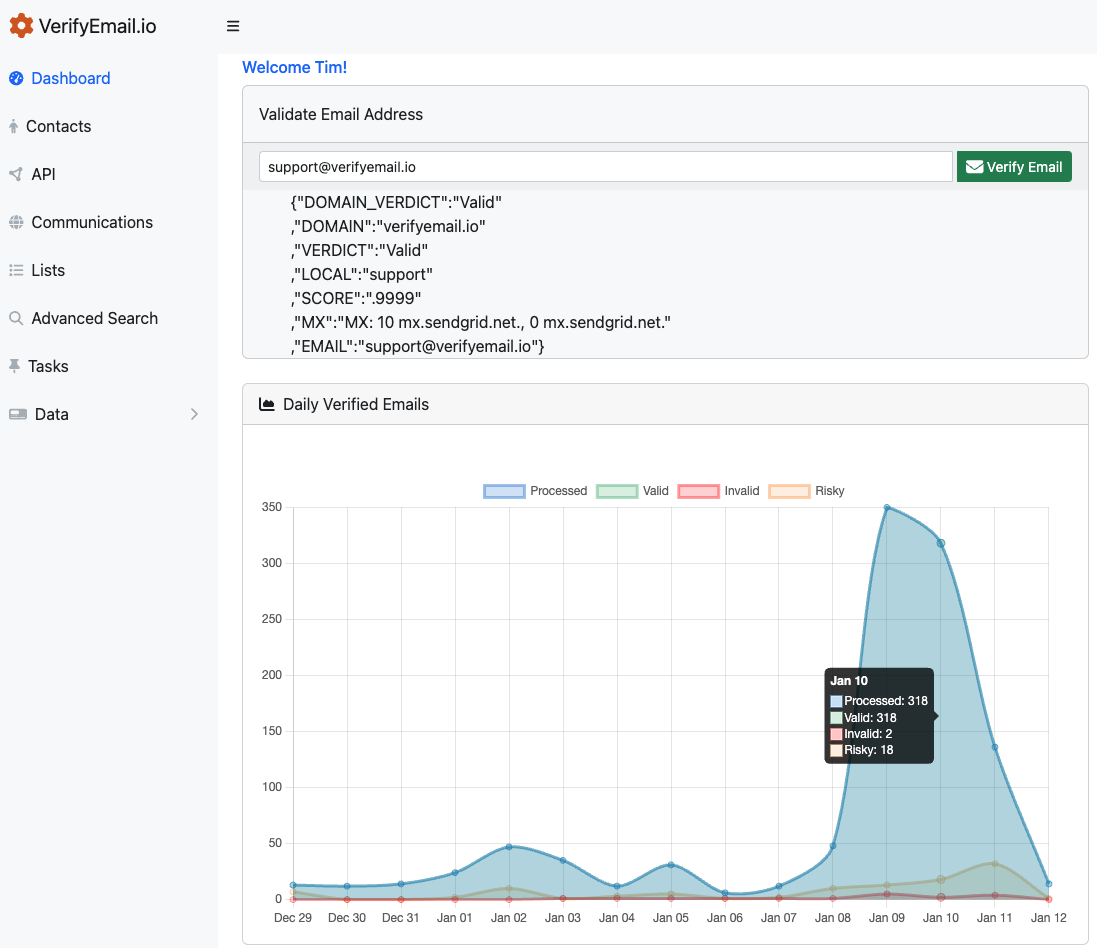Image resolution: width=1097 pixels, height=948 pixels.
Task: Open the Contacts page
Action: pyautogui.click(x=58, y=126)
